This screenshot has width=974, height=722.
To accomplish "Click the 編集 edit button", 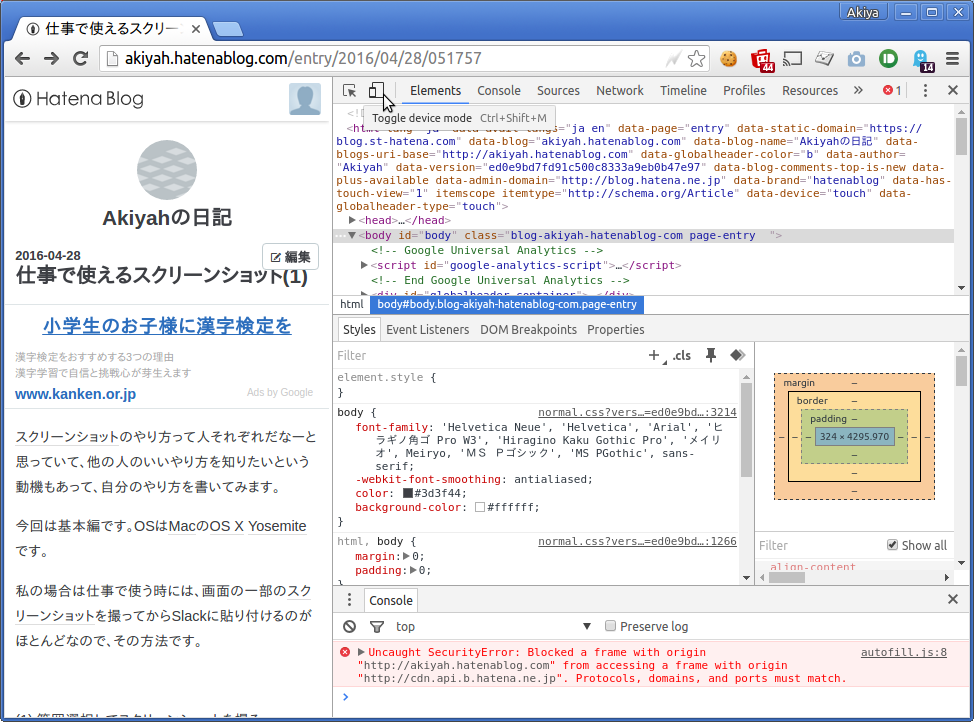I will pyautogui.click(x=291, y=257).
